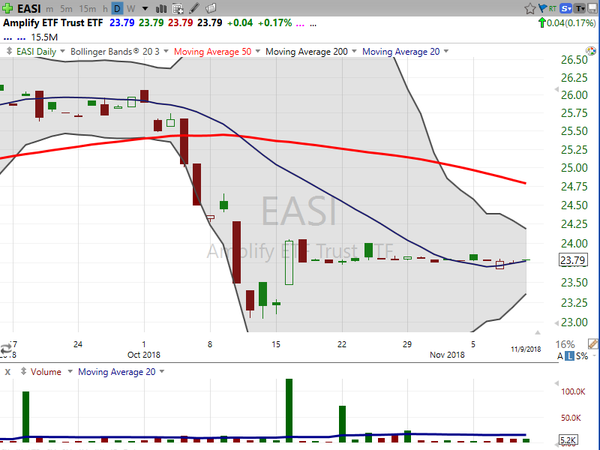This screenshot has width=600, height=450.
Task: Click the Bollinger Bands 20 3 label
Action: coord(115,51)
